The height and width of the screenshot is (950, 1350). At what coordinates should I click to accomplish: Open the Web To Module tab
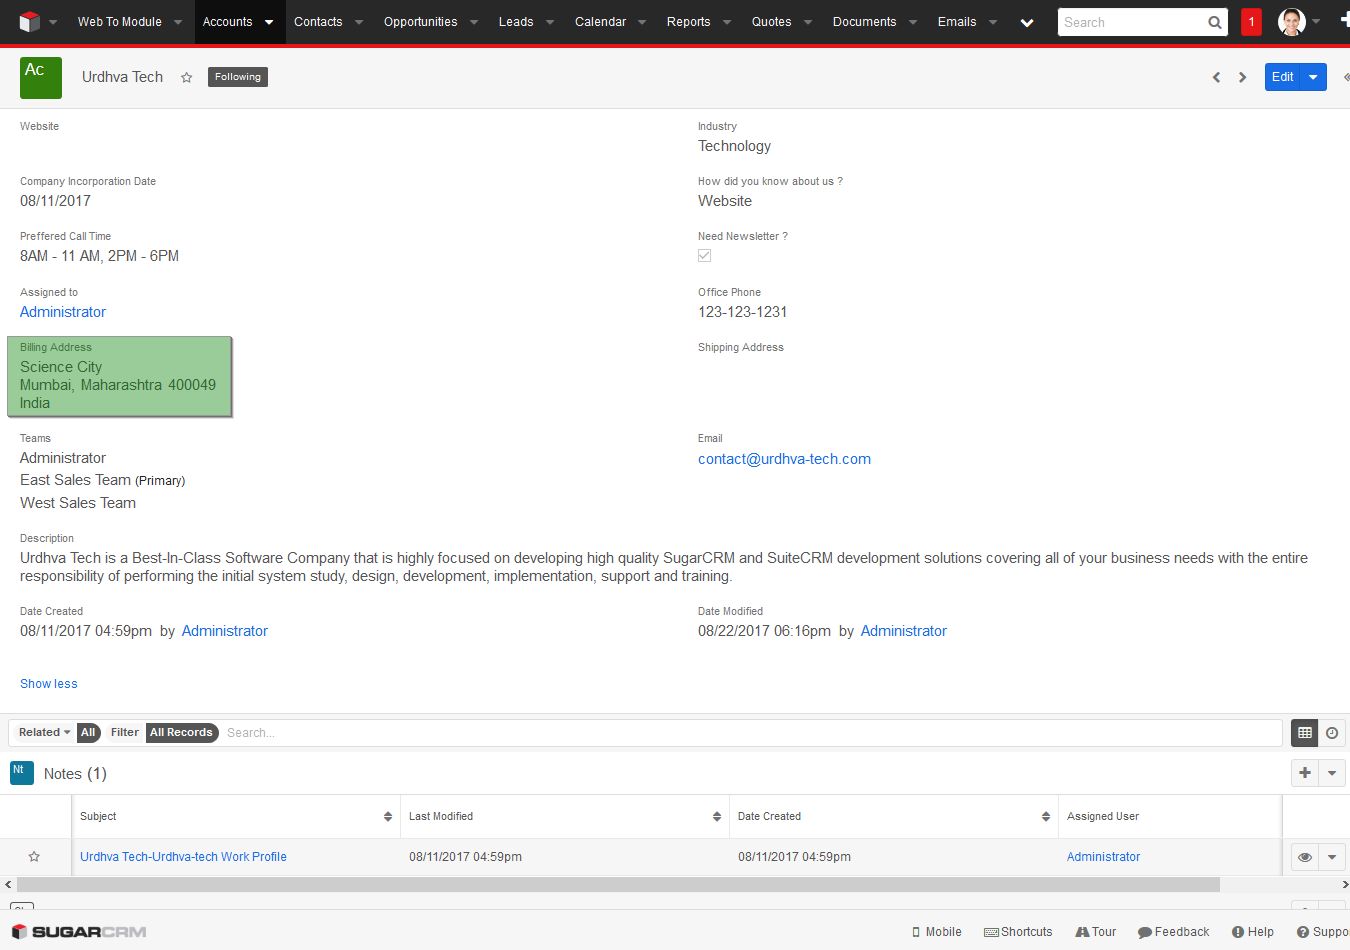(120, 22)
